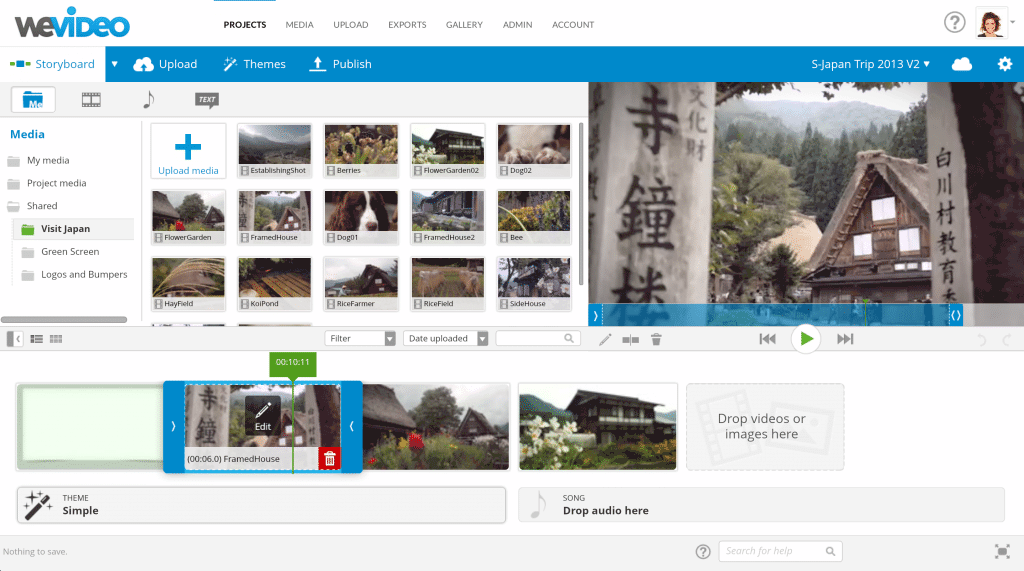
Task: Open the settings gear icon
Action: tap(1004, 64)
